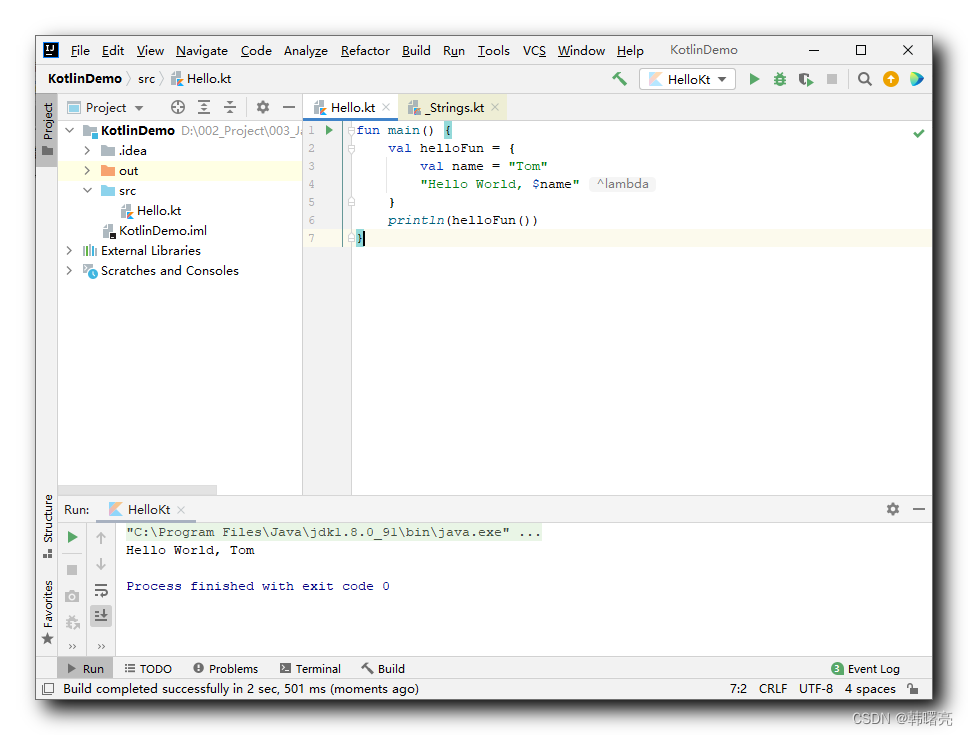968x735 pixels.
Task: Open Event Log in status bar
Action: [866, 669]
